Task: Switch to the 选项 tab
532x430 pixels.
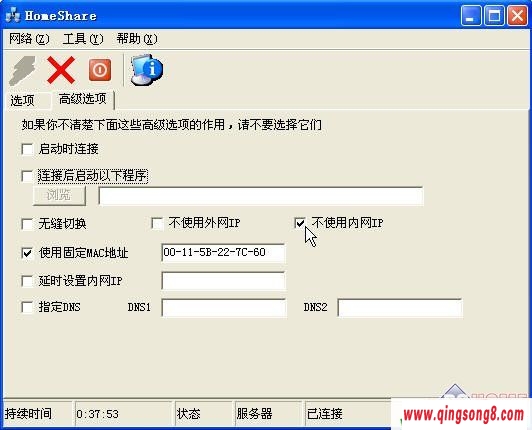Action: point(22,100)
